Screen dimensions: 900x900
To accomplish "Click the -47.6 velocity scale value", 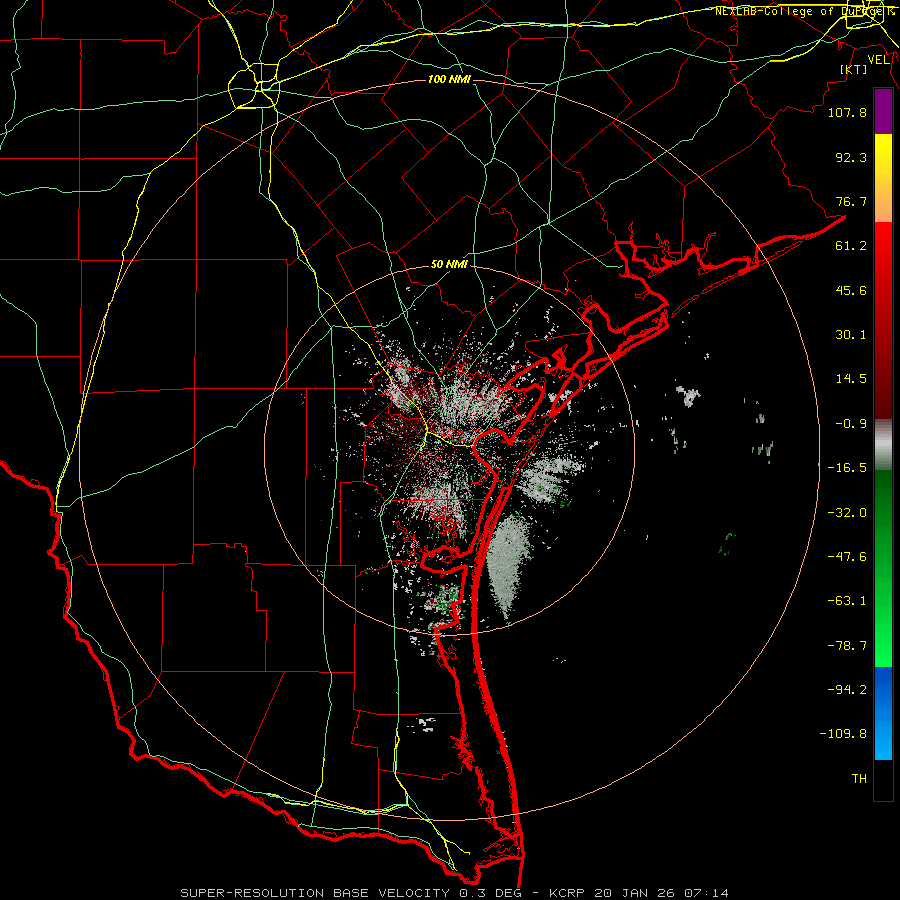I will tap(847, 557).
